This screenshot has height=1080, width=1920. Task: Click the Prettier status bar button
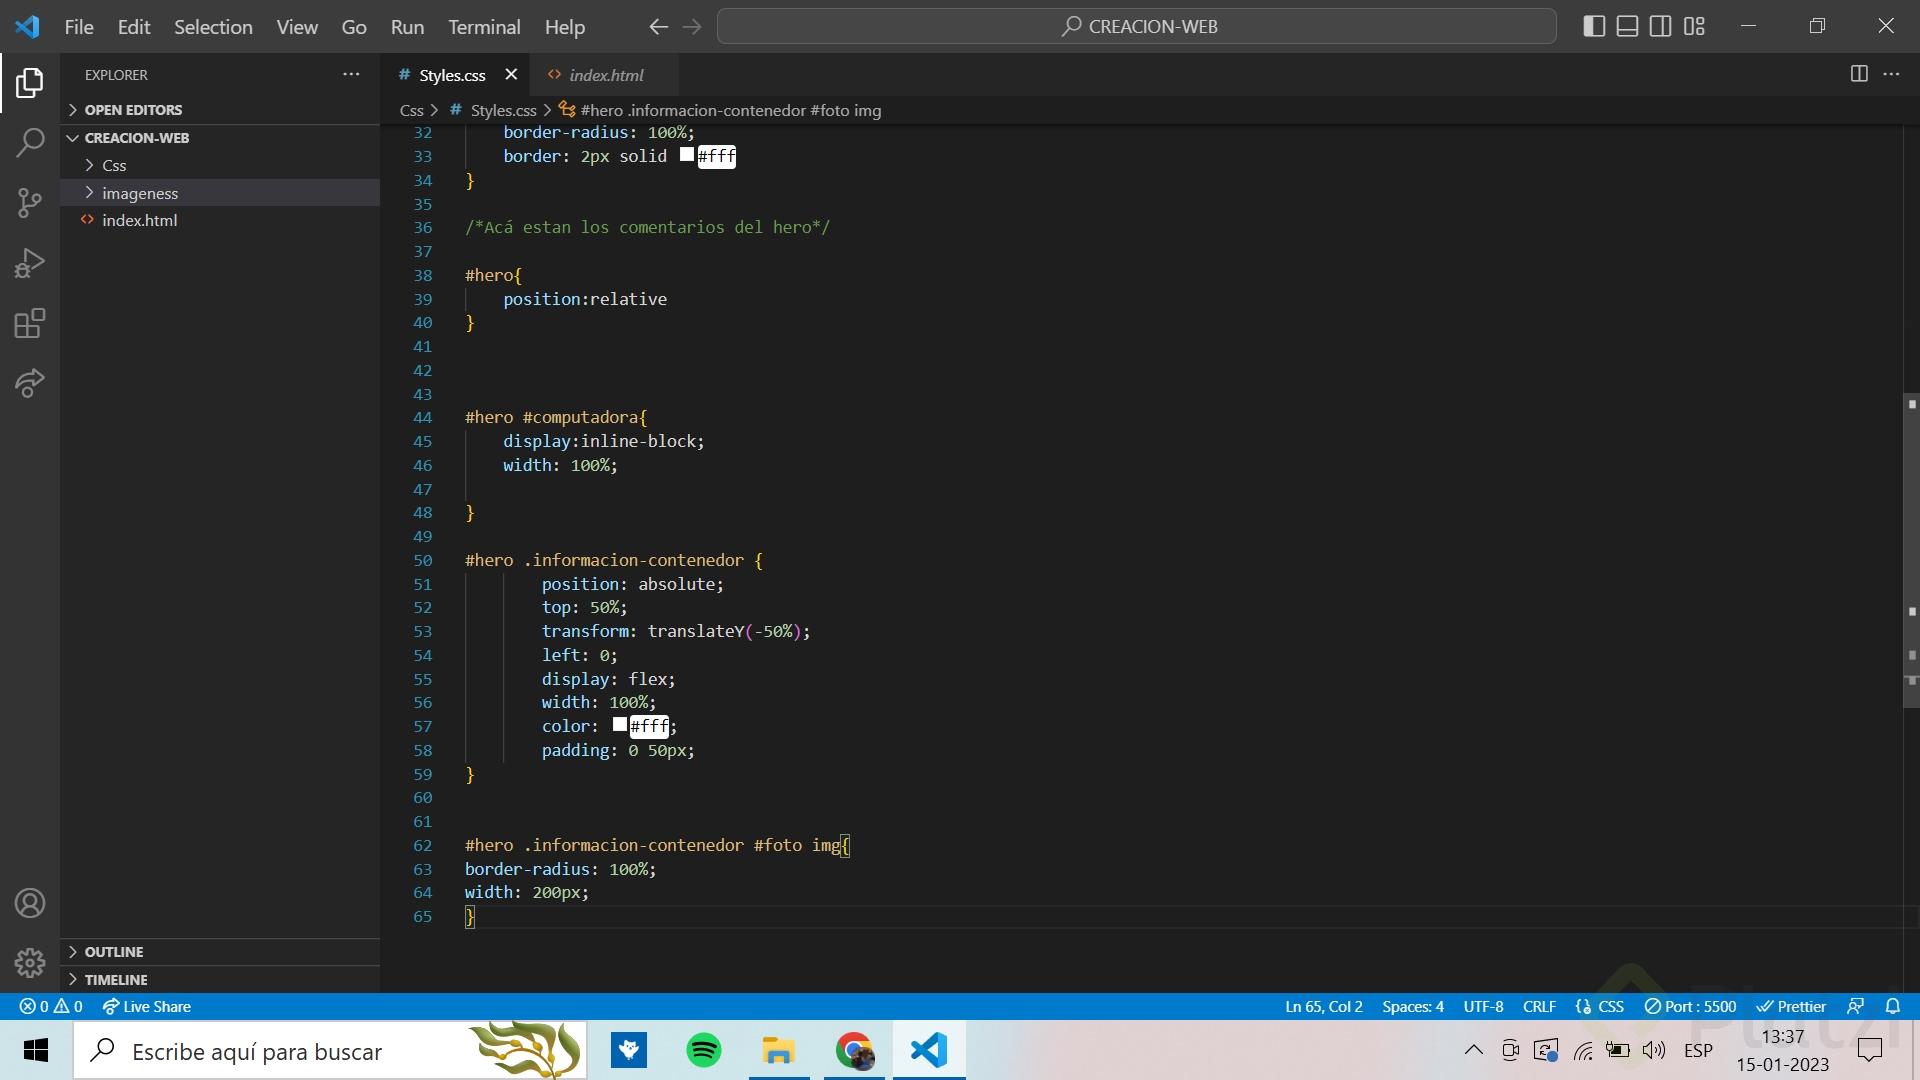coord(1791,1006)
